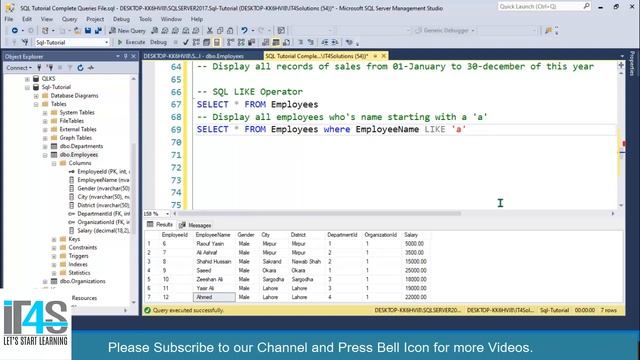Click the Open File folder icon
Screen dimensions: 640x360
[77, 31]
